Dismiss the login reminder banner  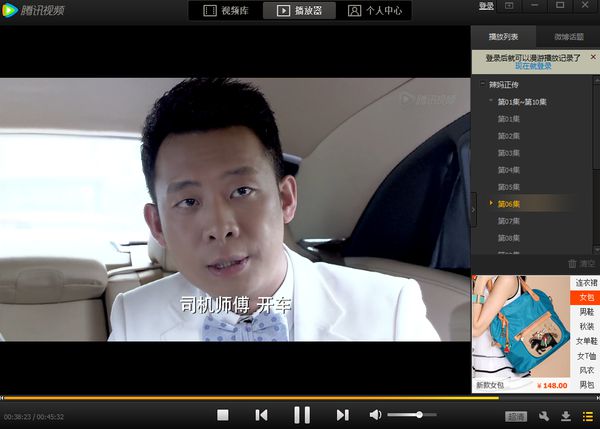pos(593,57)
